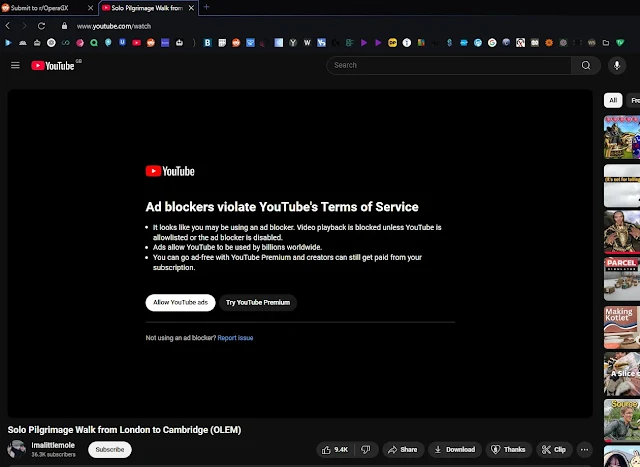Focus the YouTube Search input field
Viewport: 640px width, 467px height.
pos(449,65)
